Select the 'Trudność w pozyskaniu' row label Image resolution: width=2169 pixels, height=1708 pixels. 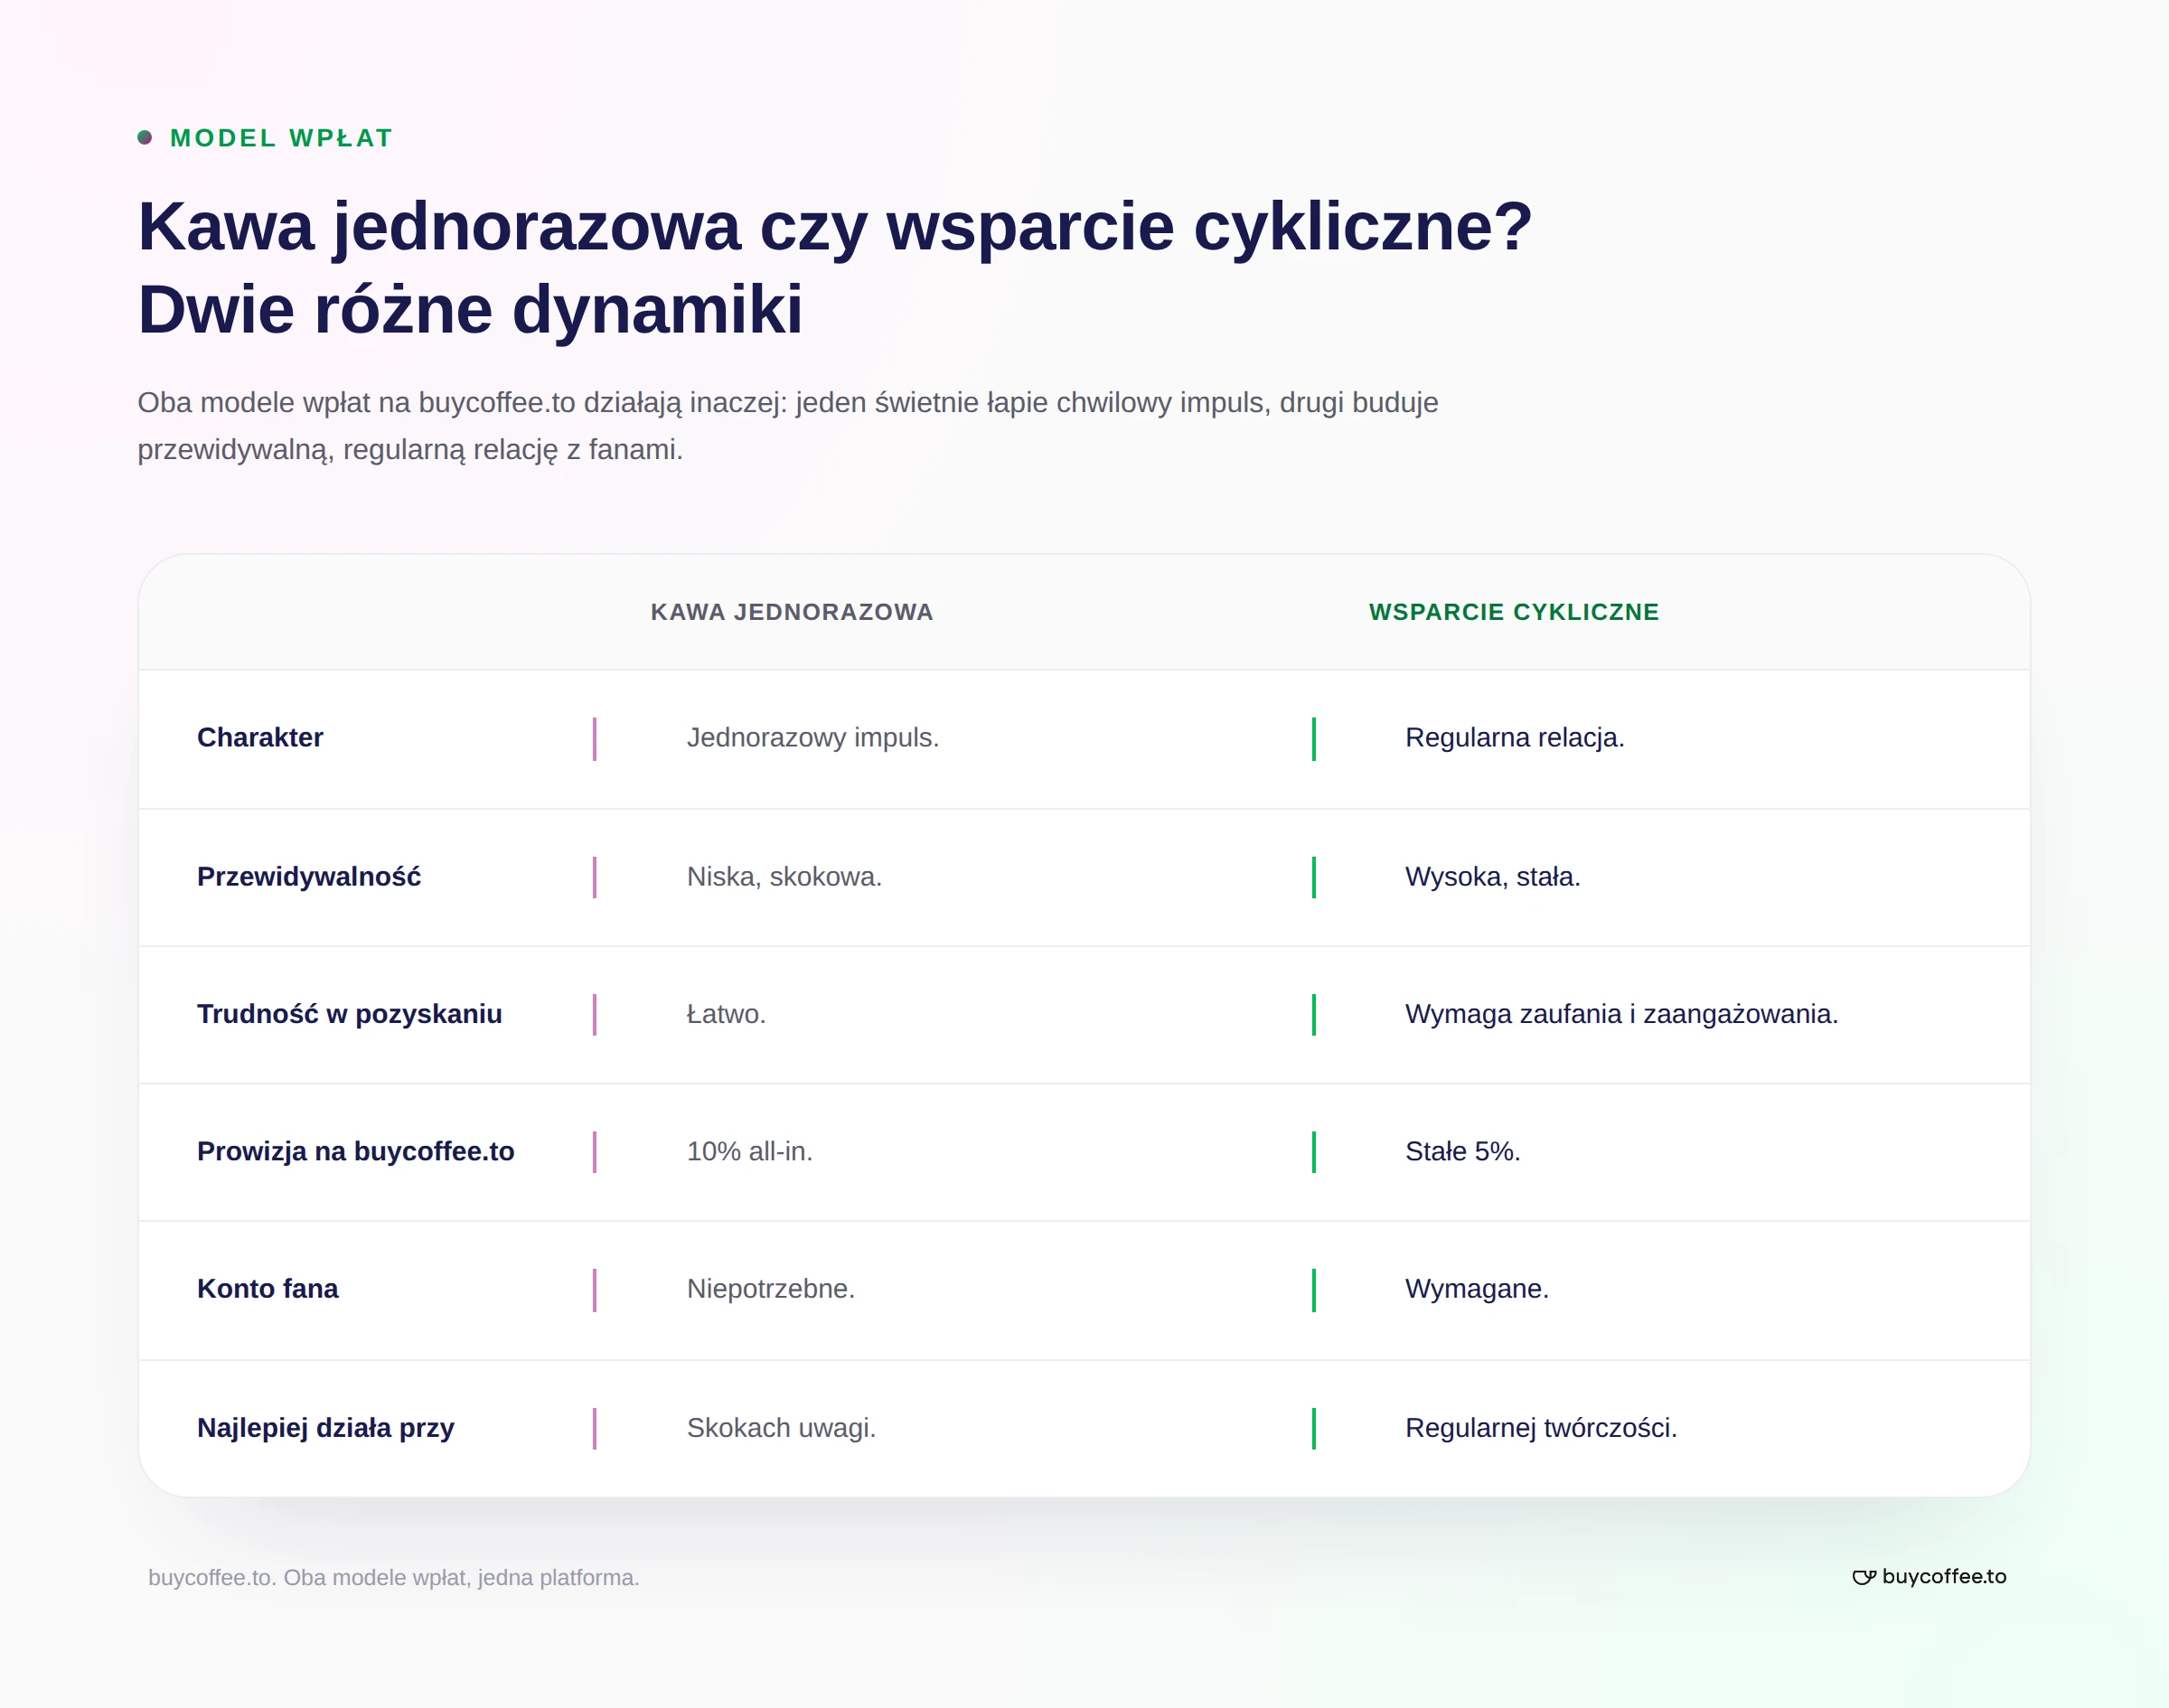pos(350,1014)
